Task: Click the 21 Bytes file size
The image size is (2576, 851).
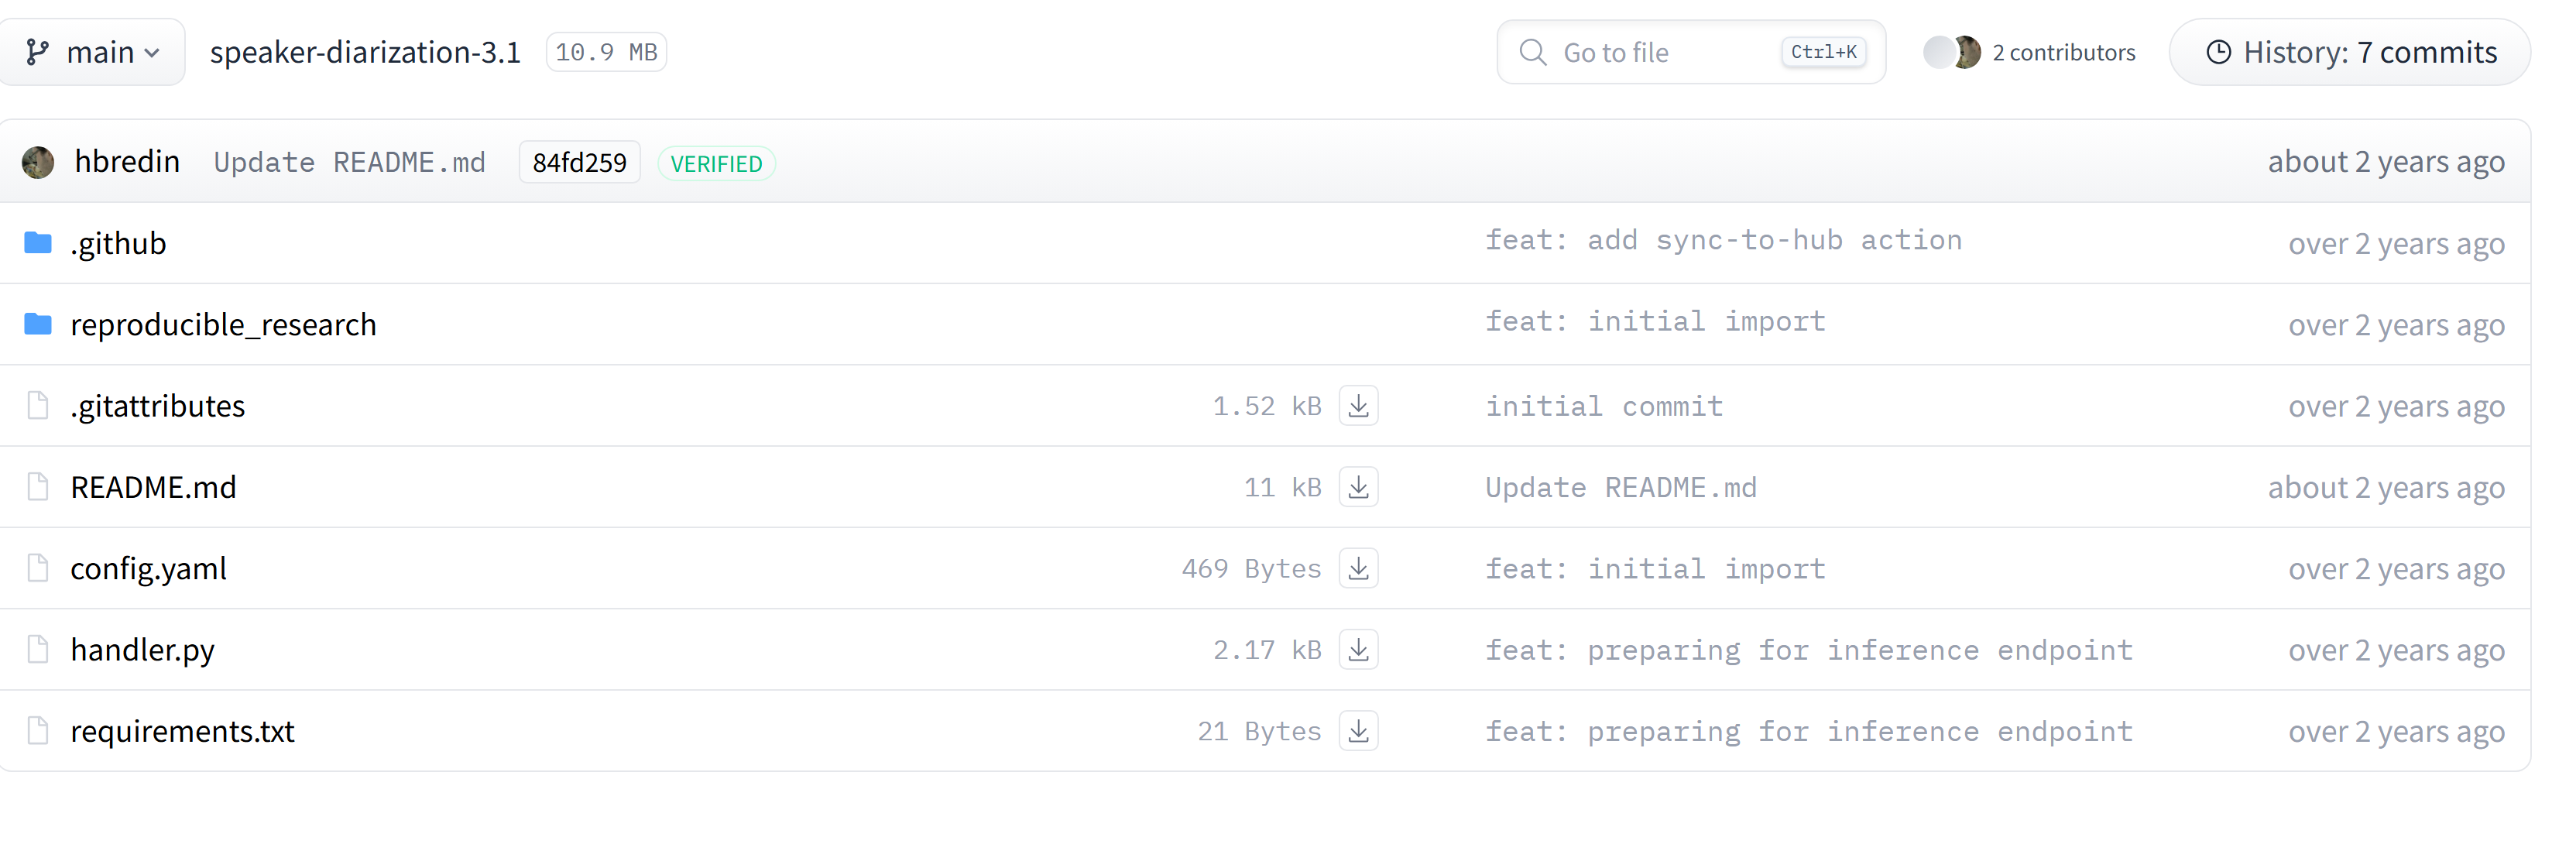Action: 1259,731
